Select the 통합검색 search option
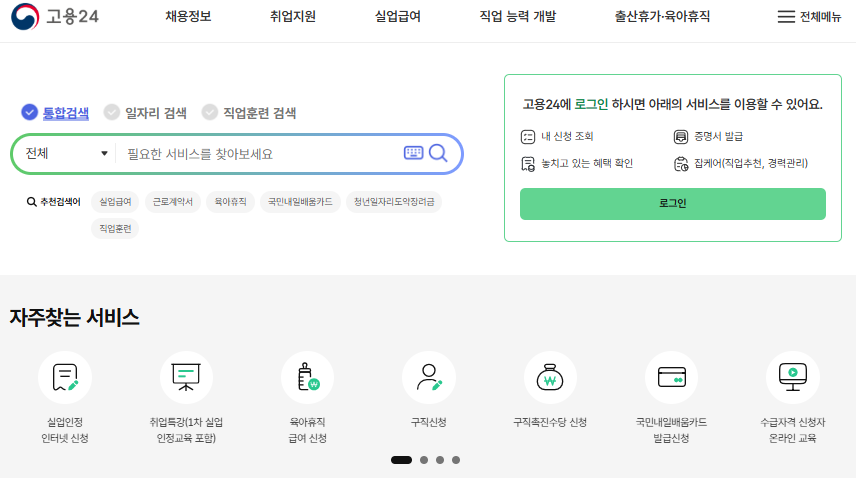The width and height of the screenshot is (856, 478). (56, 113)
